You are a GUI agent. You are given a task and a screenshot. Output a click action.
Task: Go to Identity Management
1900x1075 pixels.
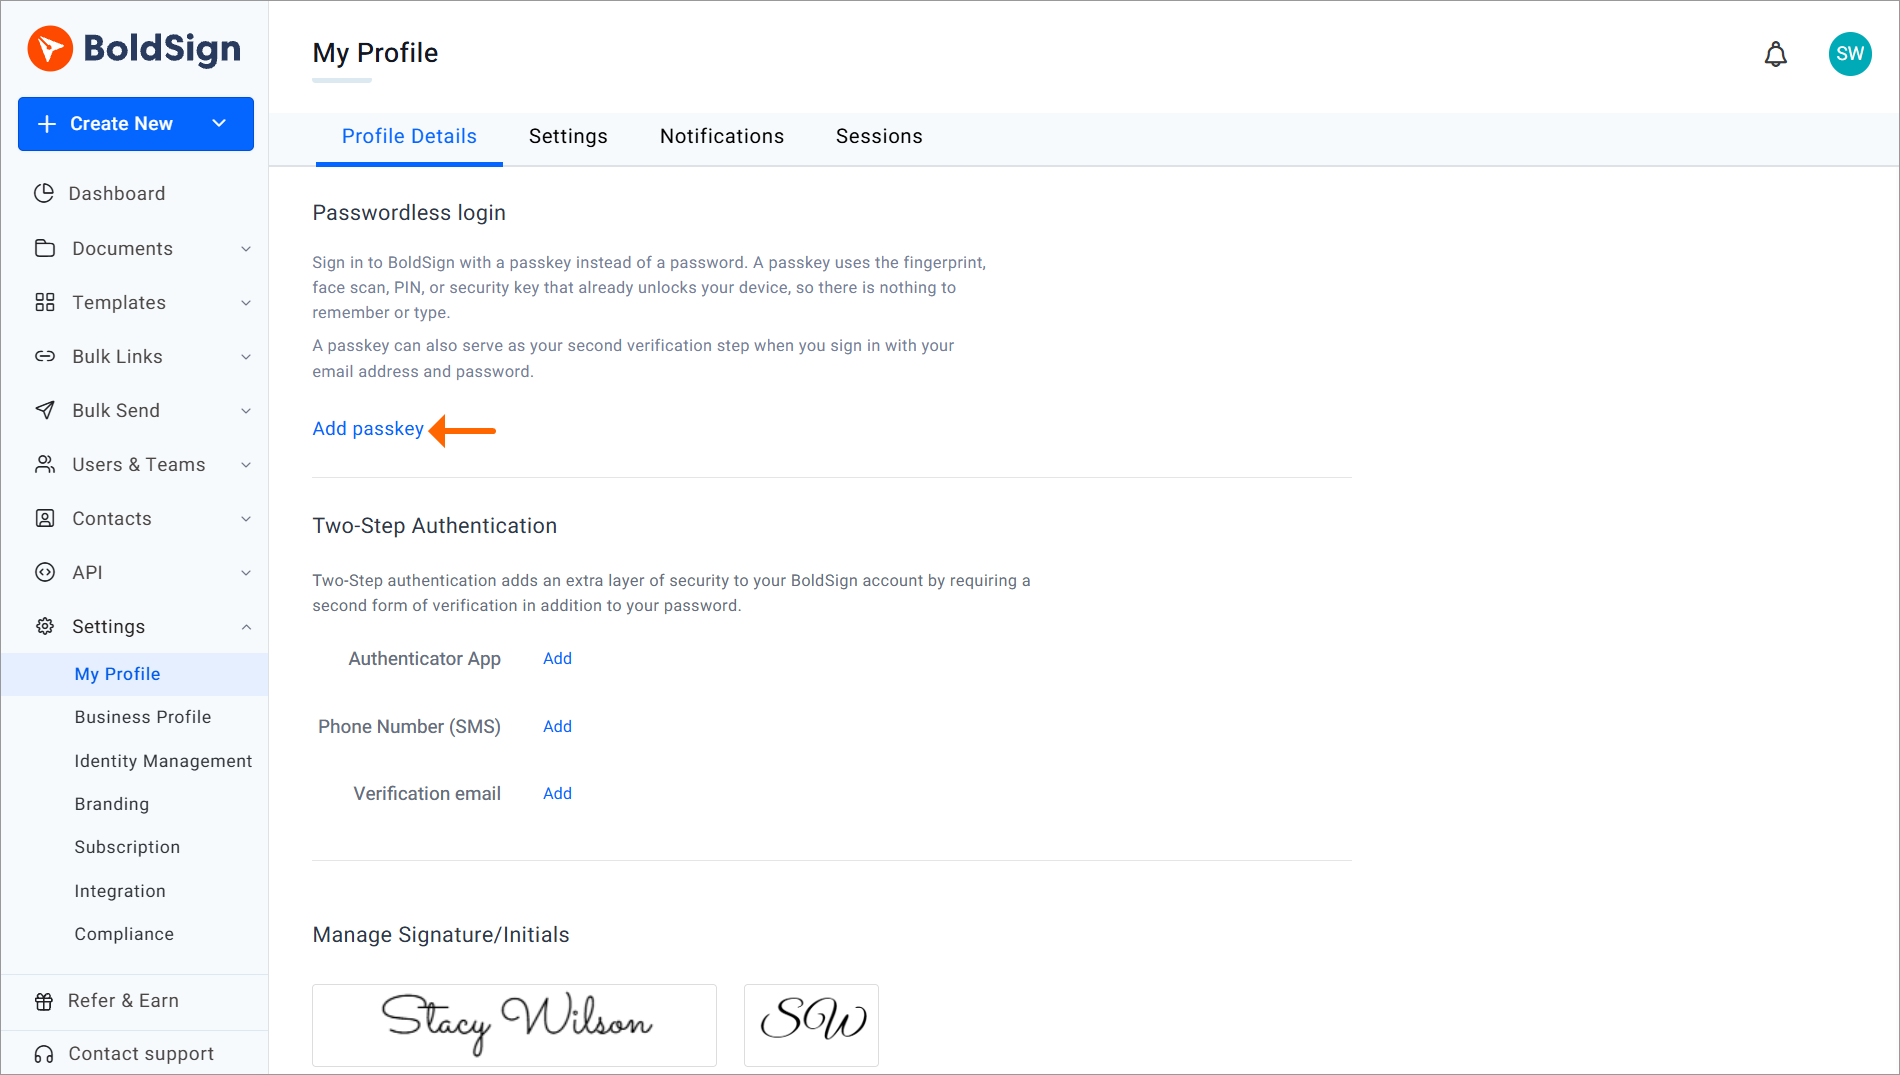163,761
